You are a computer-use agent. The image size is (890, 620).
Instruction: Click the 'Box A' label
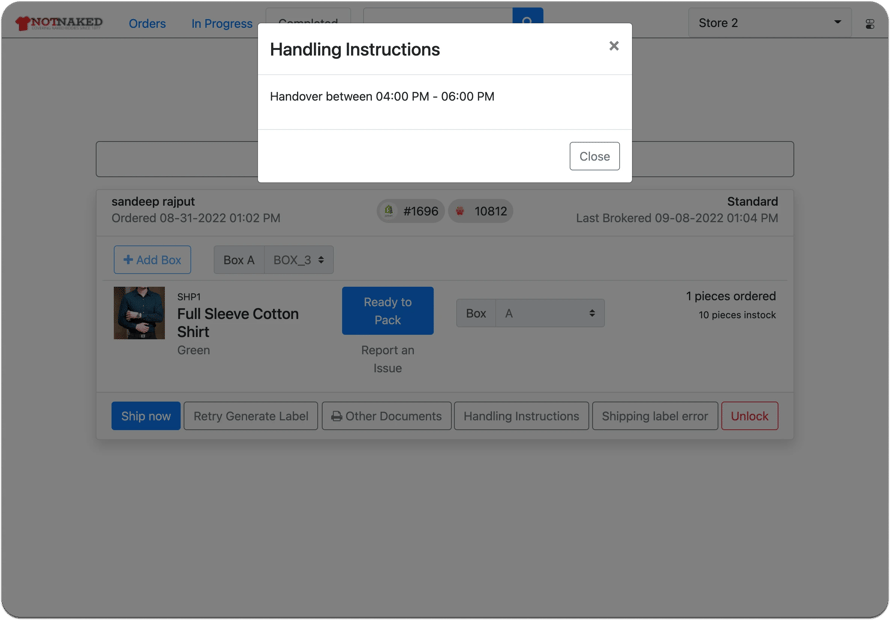[x=239, y=259]
